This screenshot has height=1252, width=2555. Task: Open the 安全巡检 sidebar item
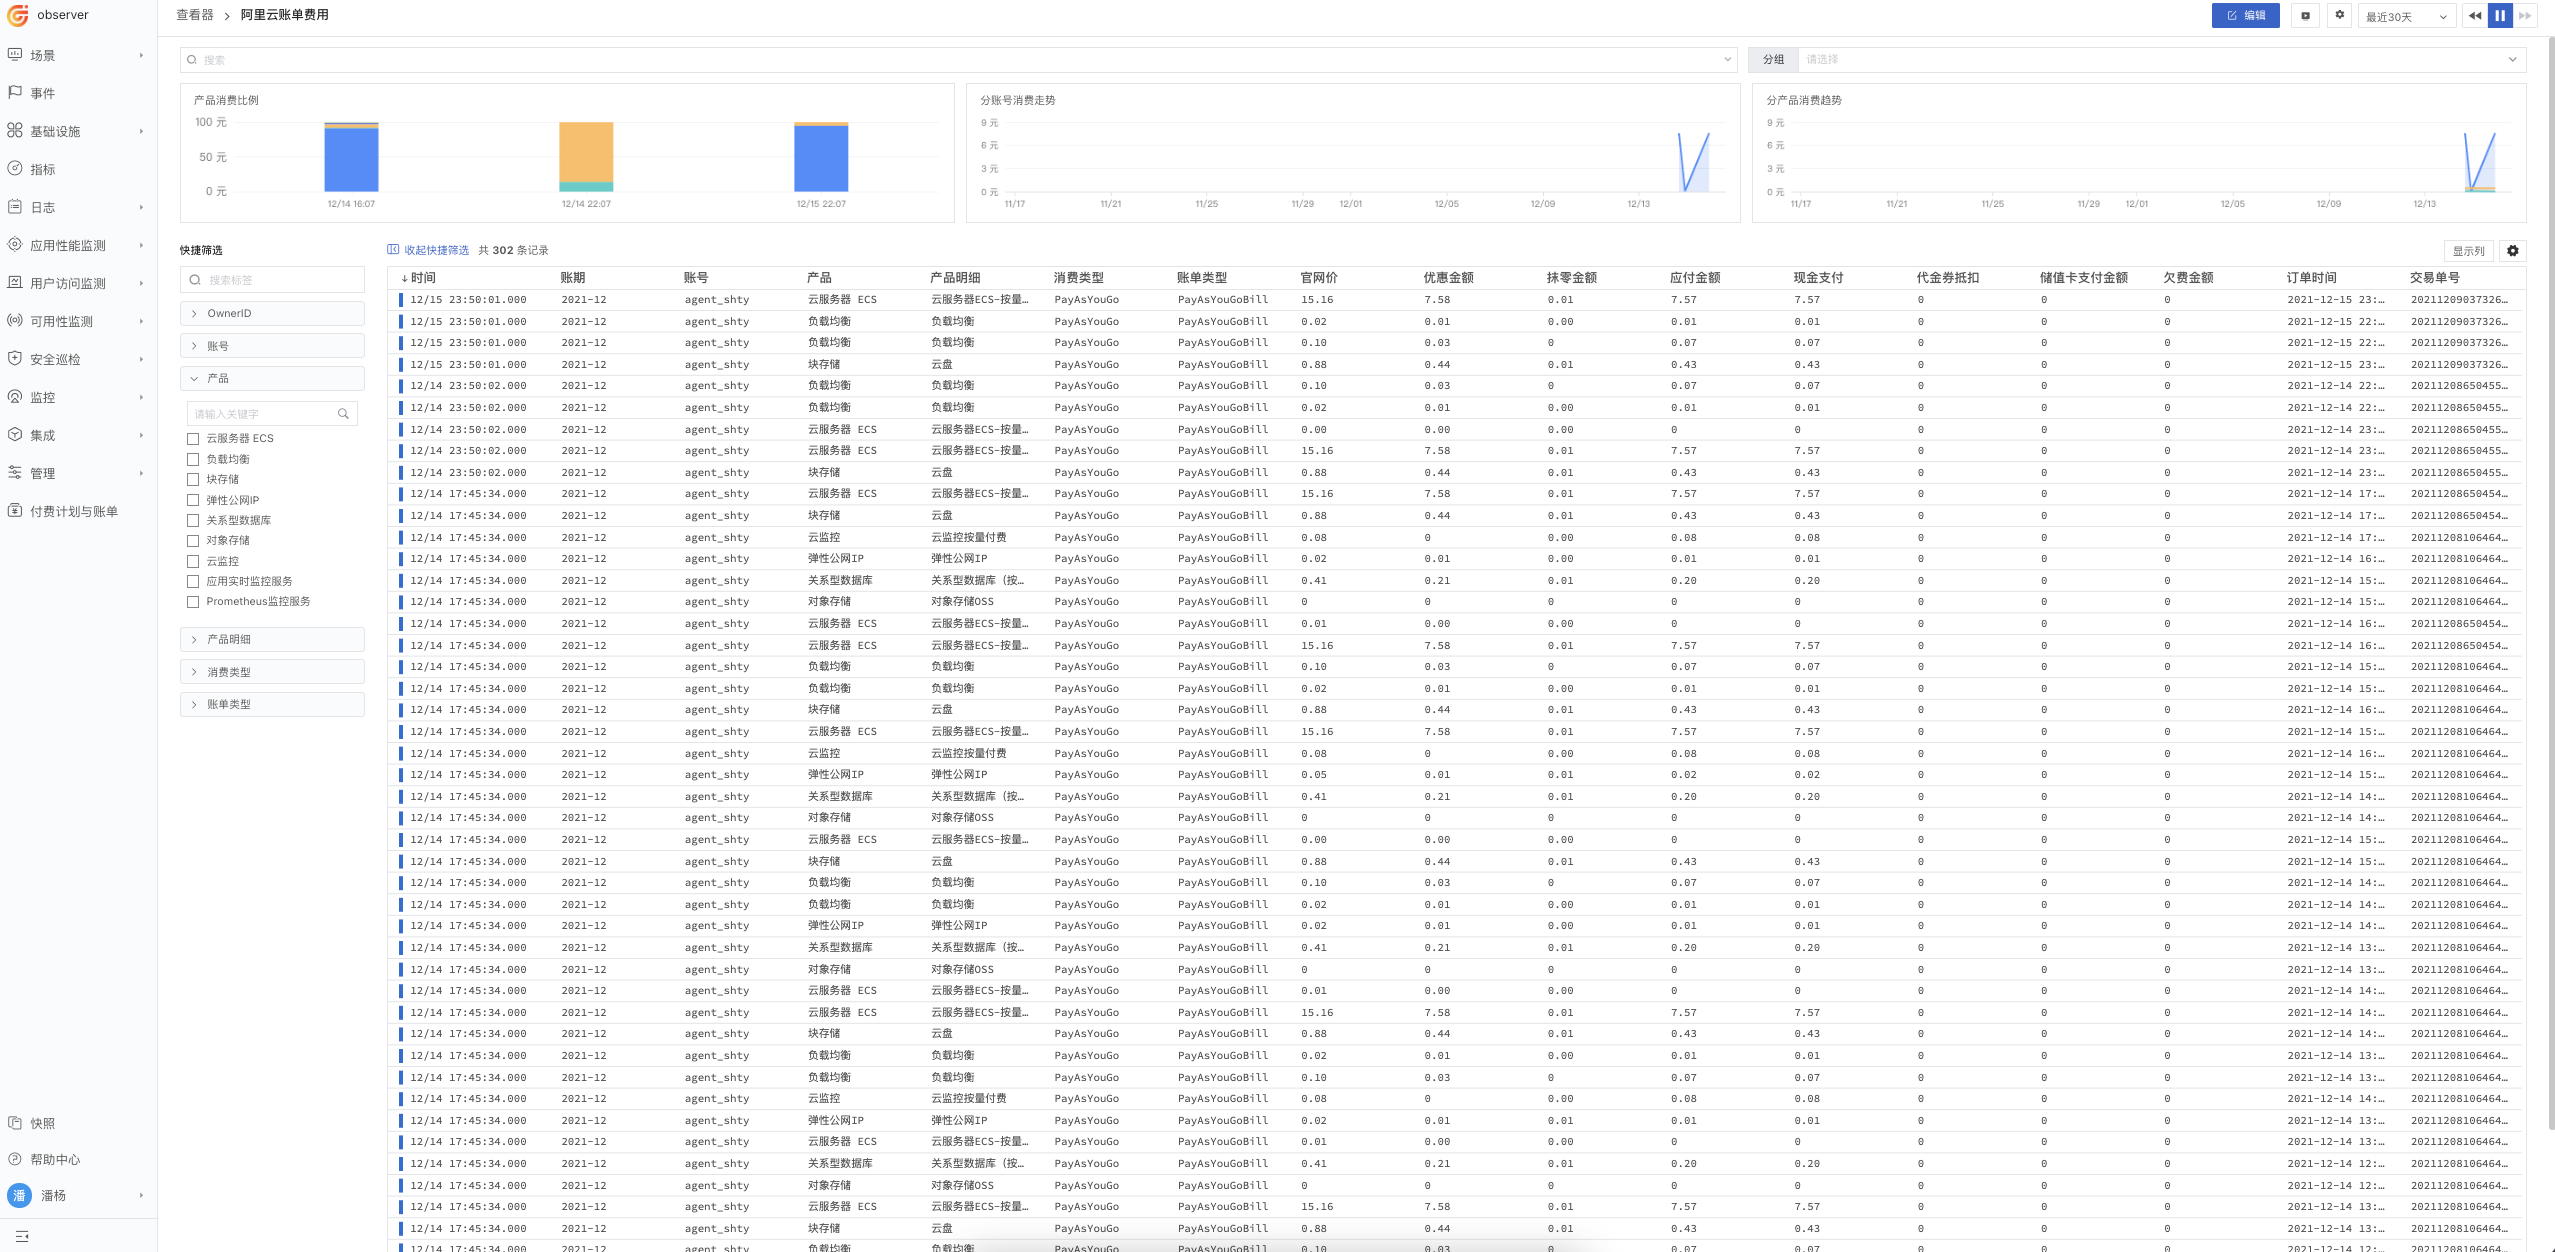click(x=55, y=359)
